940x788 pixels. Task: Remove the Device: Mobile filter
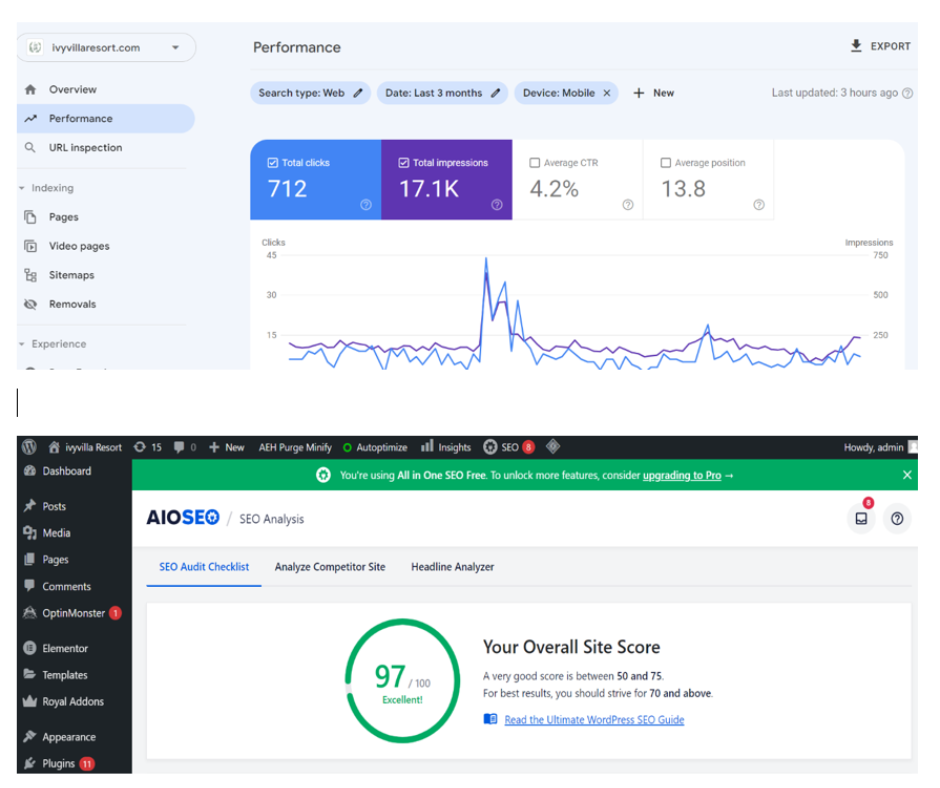(x=607, y=93)
